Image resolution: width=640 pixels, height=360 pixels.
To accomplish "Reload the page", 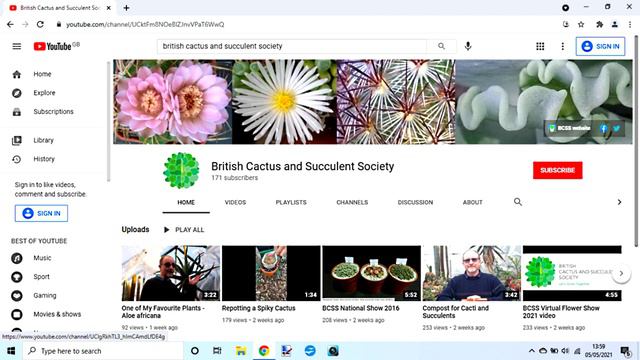I will (x=40, y=24).
